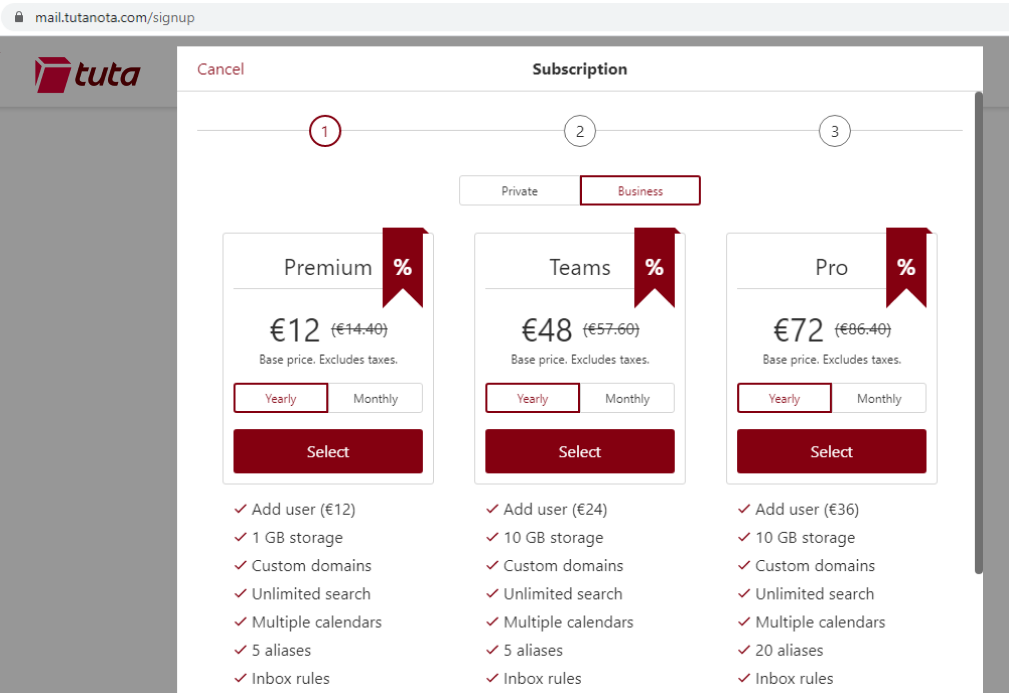Jump to step 2 in wizard
Screen dimensions: 1009x693
click(x=579, y=131)
